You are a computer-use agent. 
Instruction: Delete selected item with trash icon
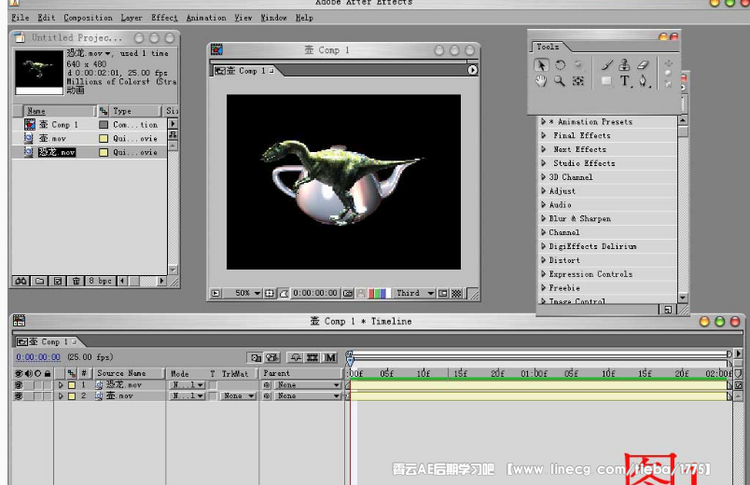point(76,281)
